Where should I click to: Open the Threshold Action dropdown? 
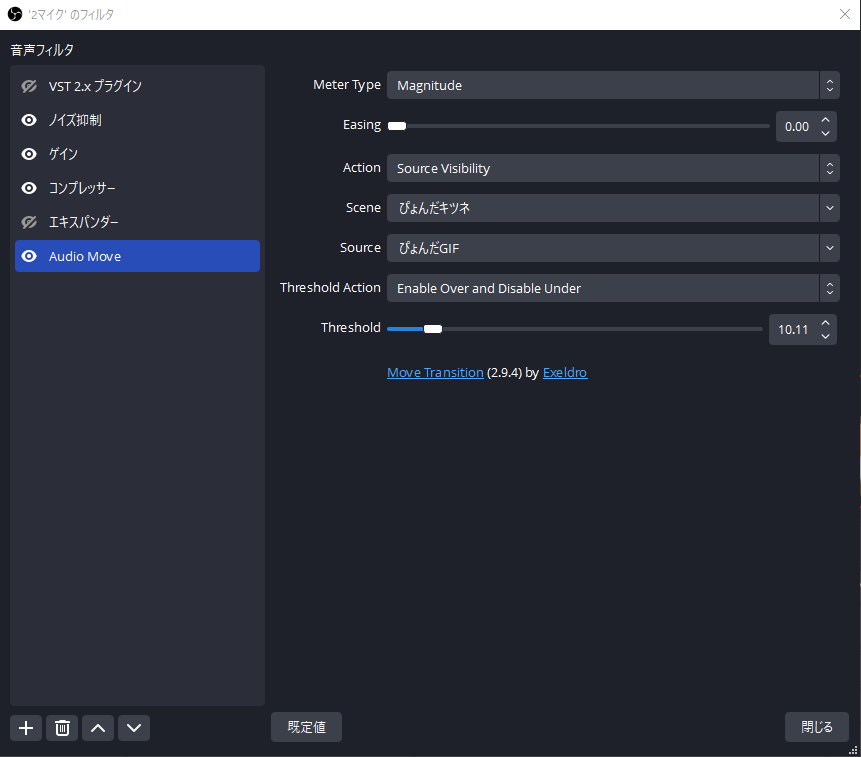[612, 288]
